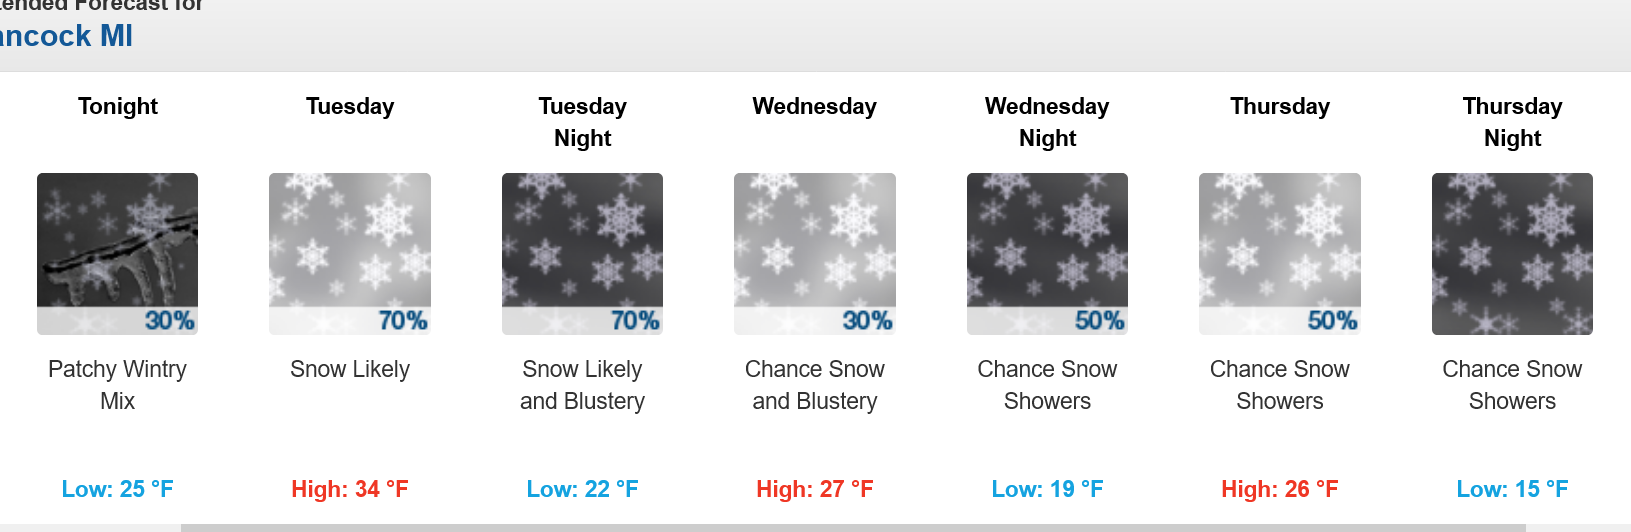The height and width of the screenshot is (532, 1631).
Task: Click the Low: 25 °F temperature
Action: [x=117, y=489]
